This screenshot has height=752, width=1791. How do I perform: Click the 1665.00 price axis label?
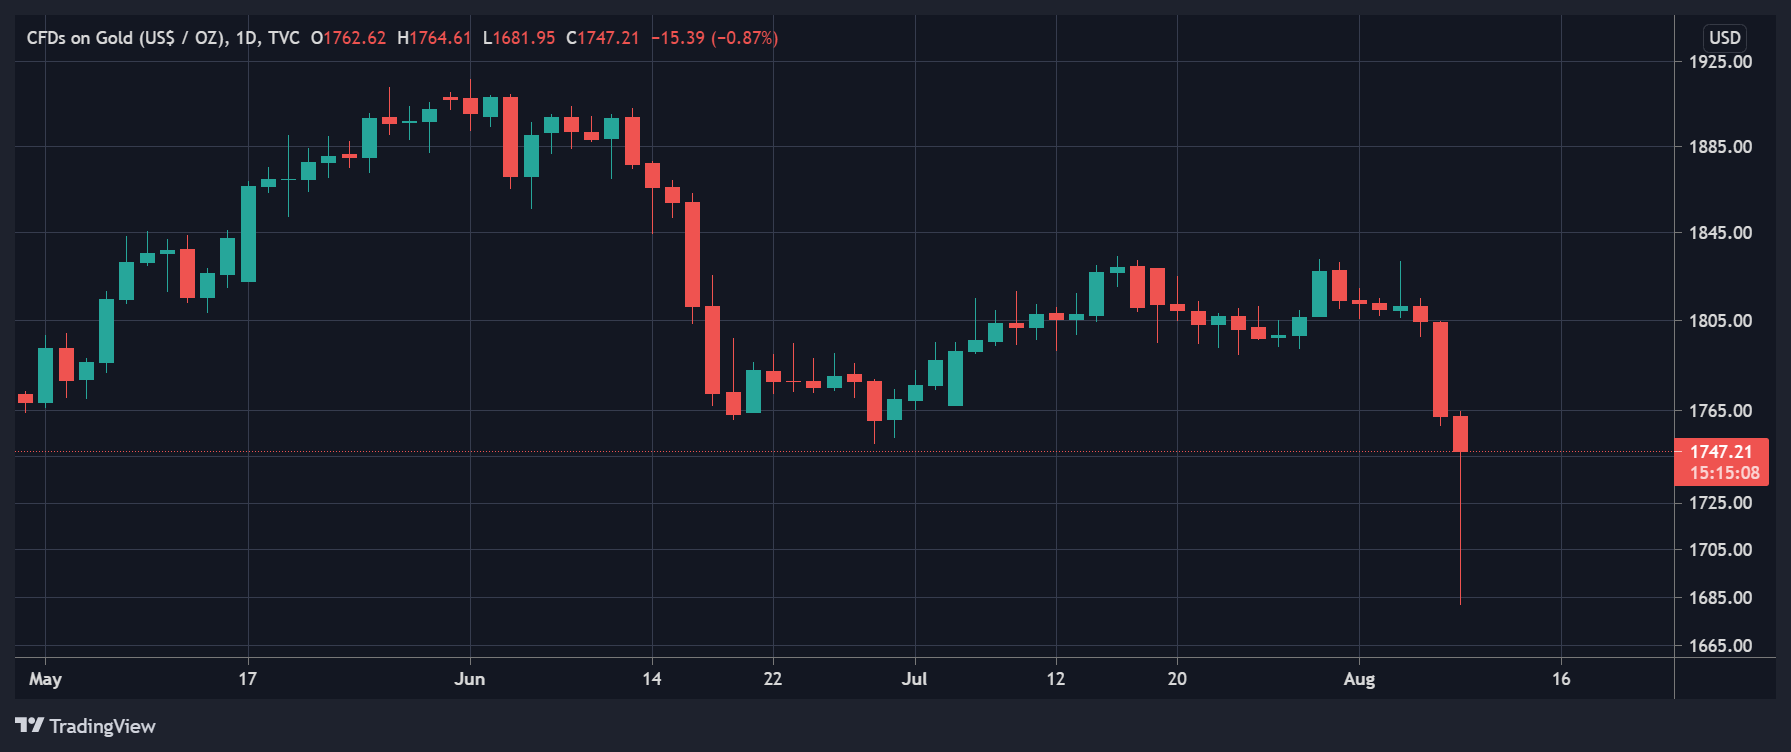[x=1720, y=646]
